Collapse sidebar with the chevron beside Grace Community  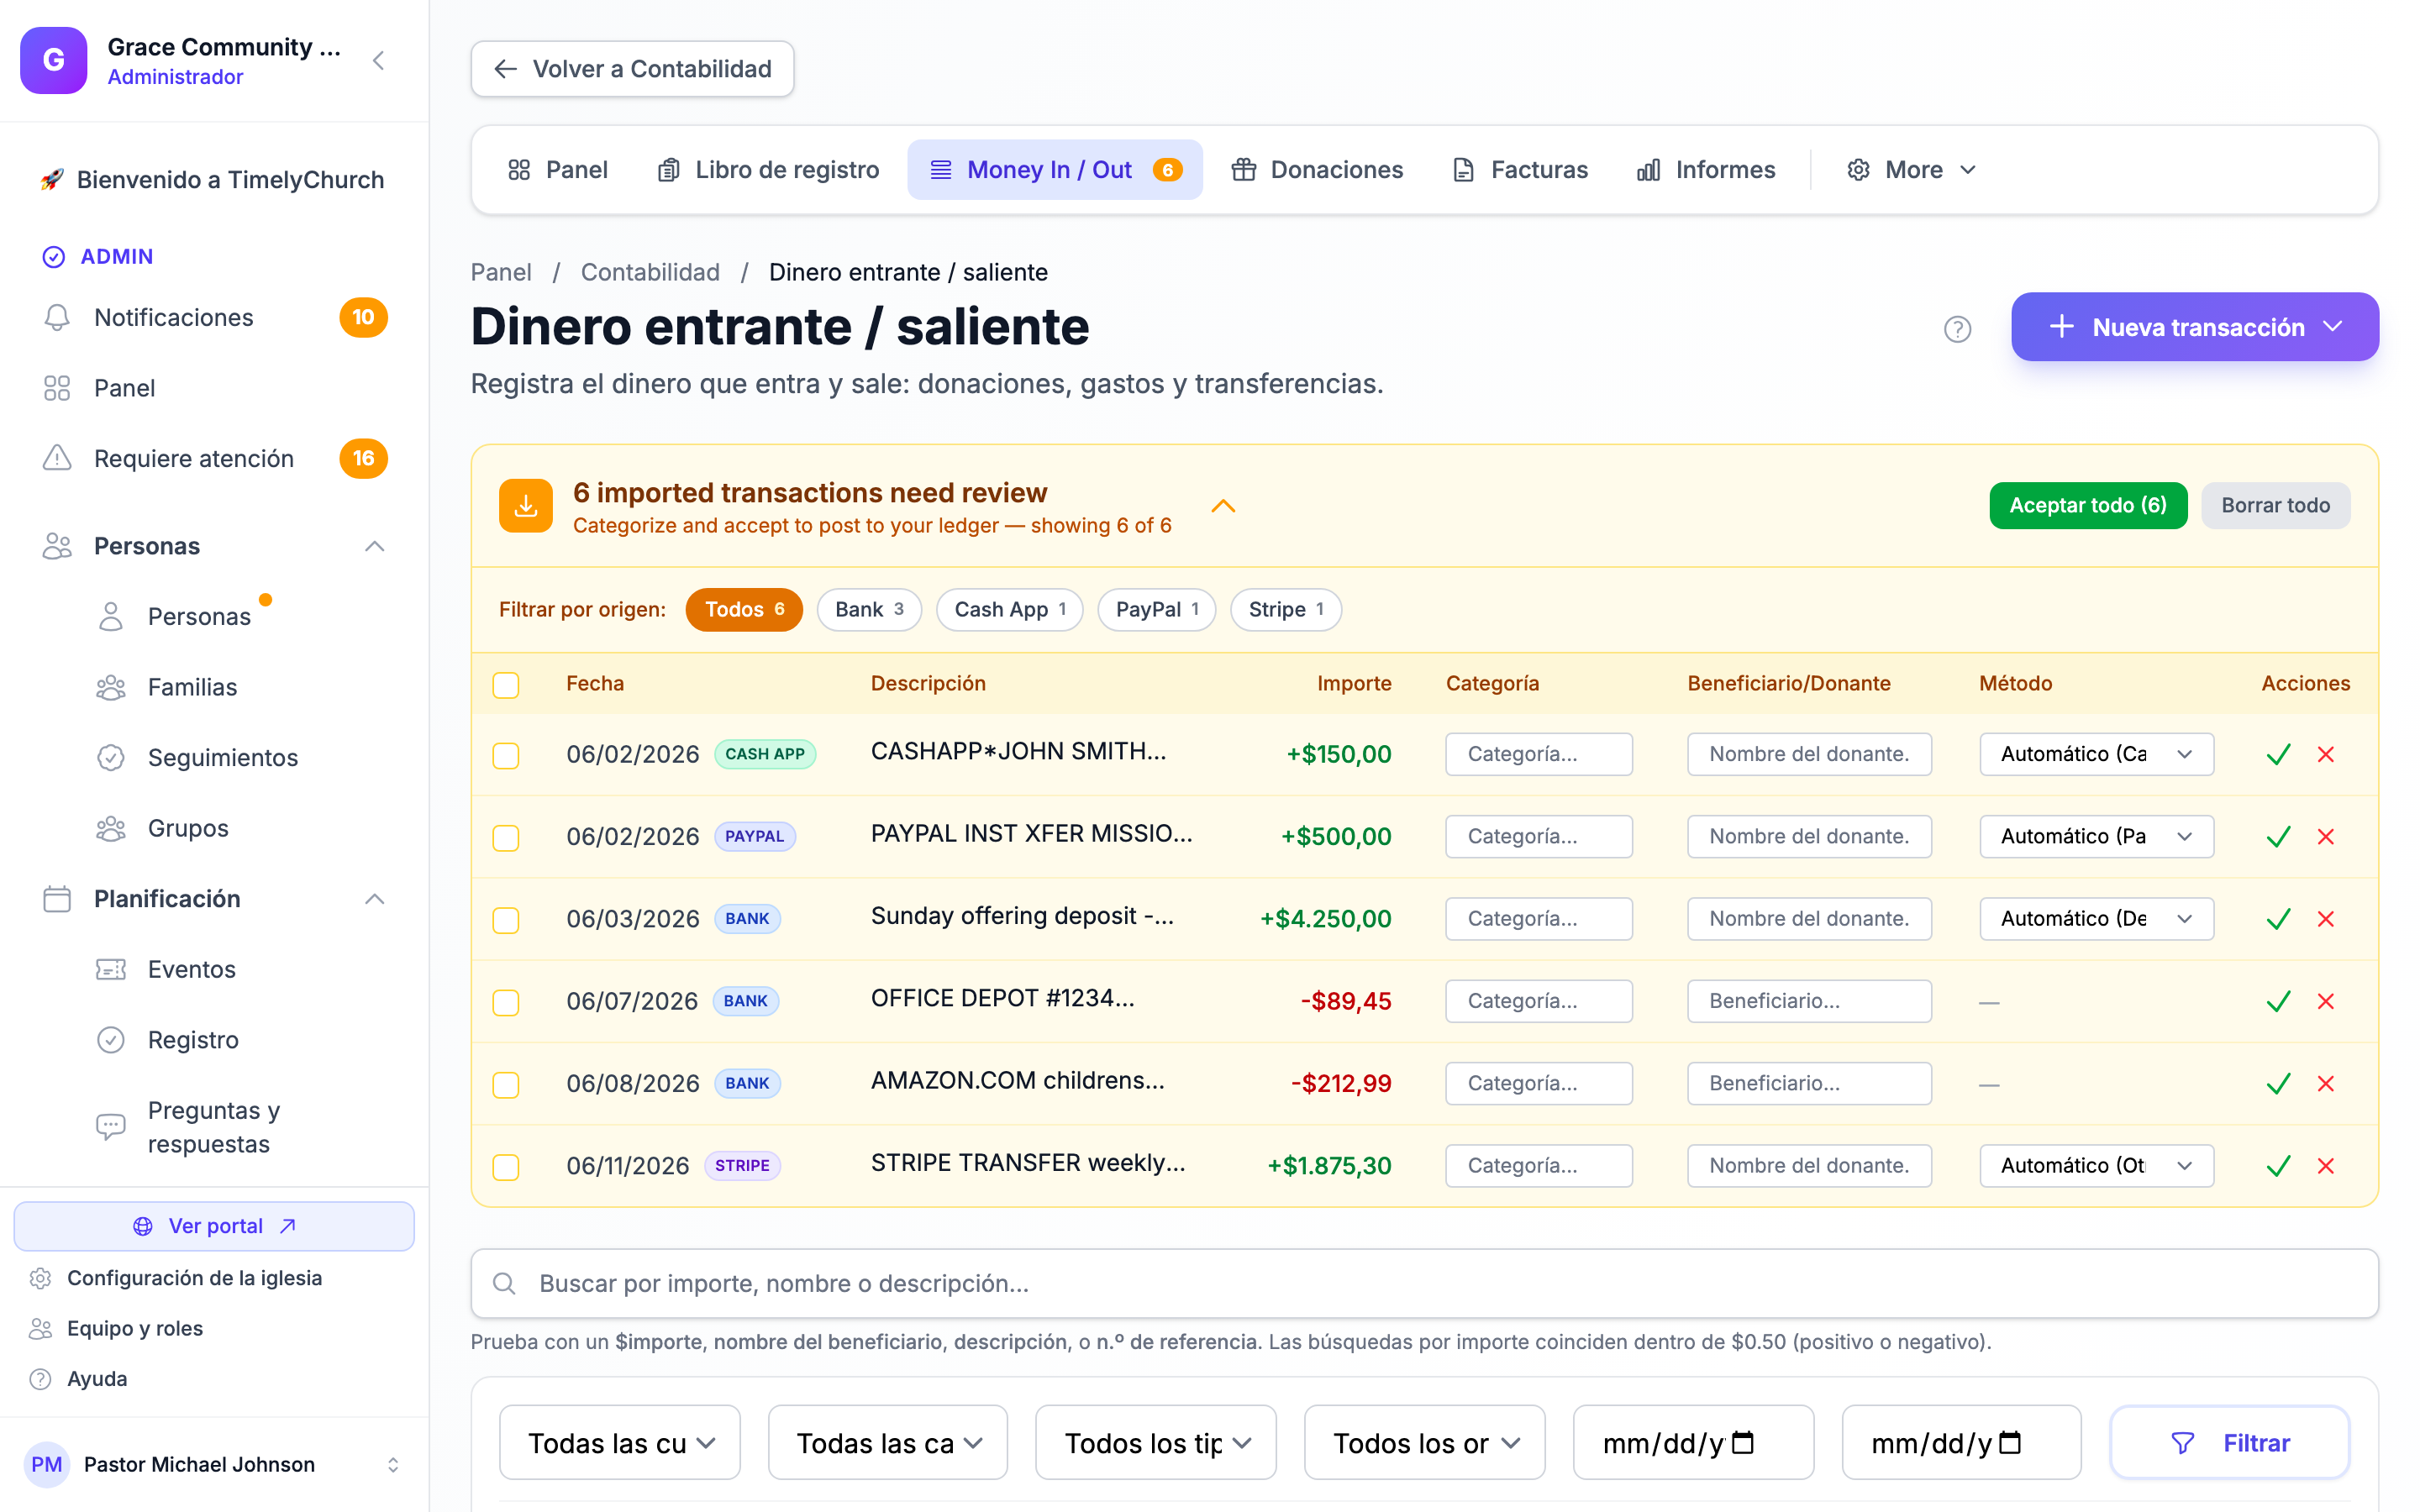tap(379, 61)
